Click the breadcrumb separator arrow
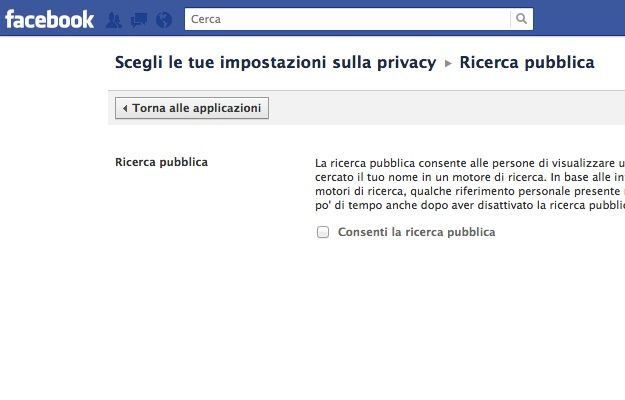This screenshot has width=625, height=400. [448, 63]
